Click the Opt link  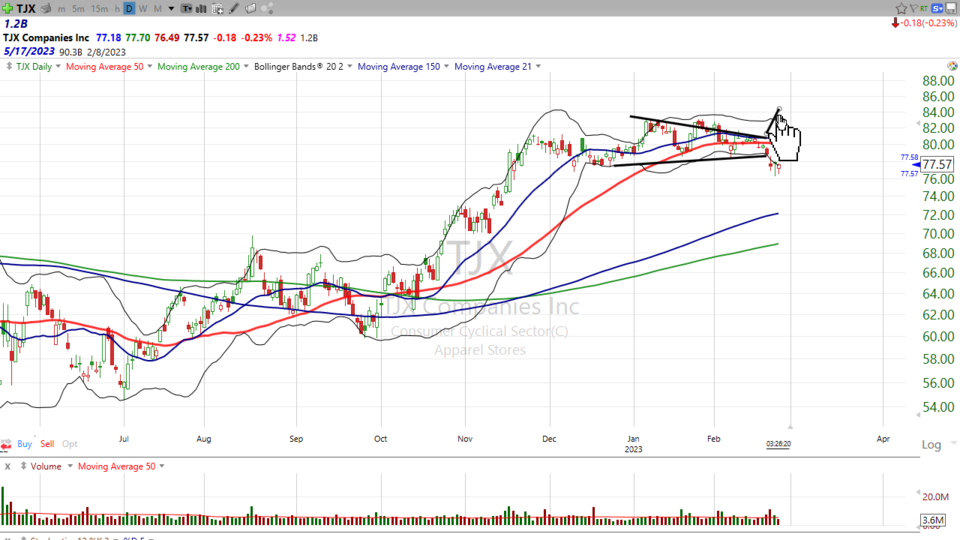pyautogui.click(x=70, y=444)
